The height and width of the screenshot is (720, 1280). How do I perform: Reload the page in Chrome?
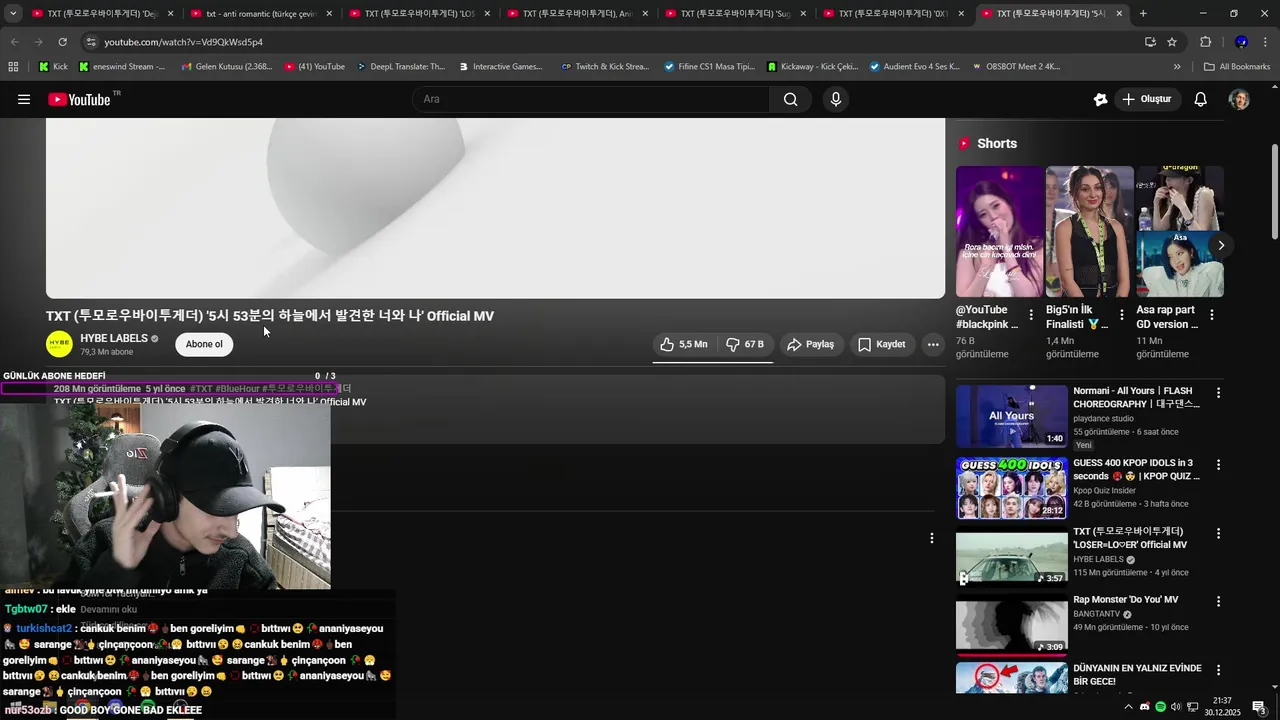point(62,42)
